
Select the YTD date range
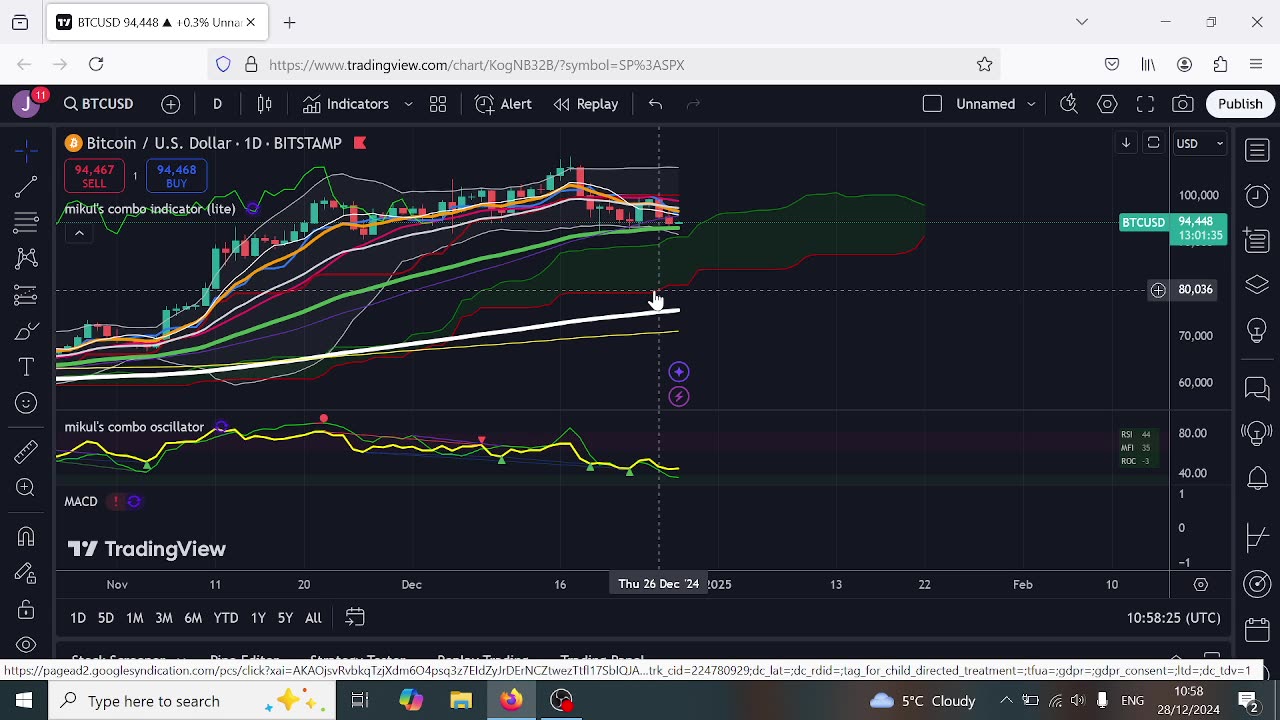226,618
